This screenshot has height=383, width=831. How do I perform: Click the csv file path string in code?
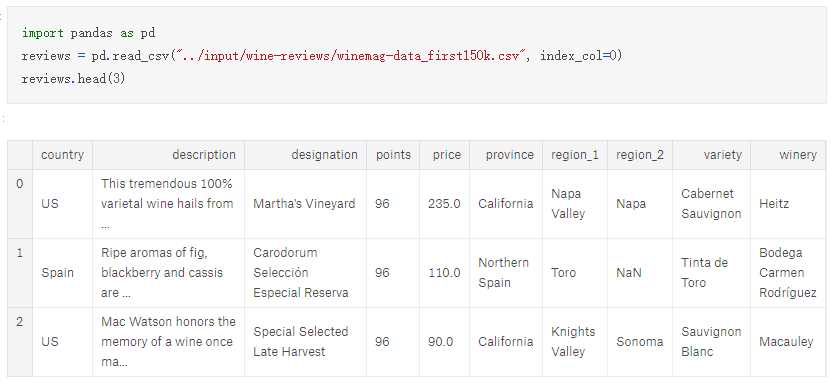coord(353,56)
